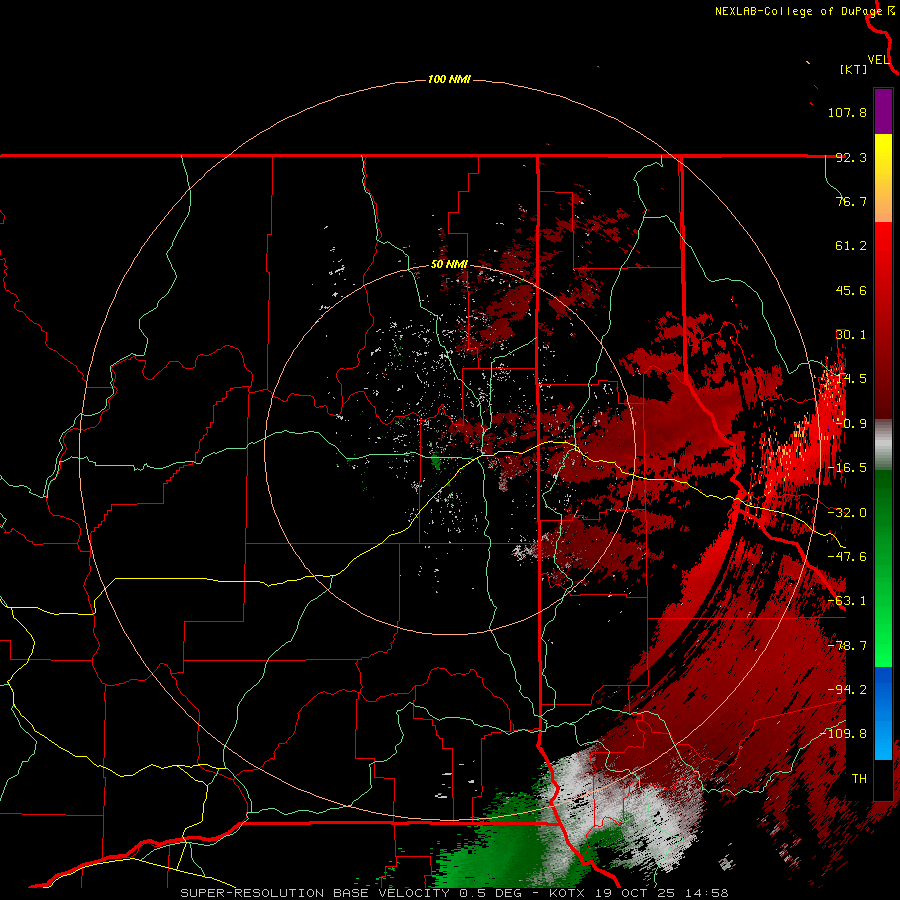Click the 61.2 legend value
900x900 pixels.
[851, 246]
